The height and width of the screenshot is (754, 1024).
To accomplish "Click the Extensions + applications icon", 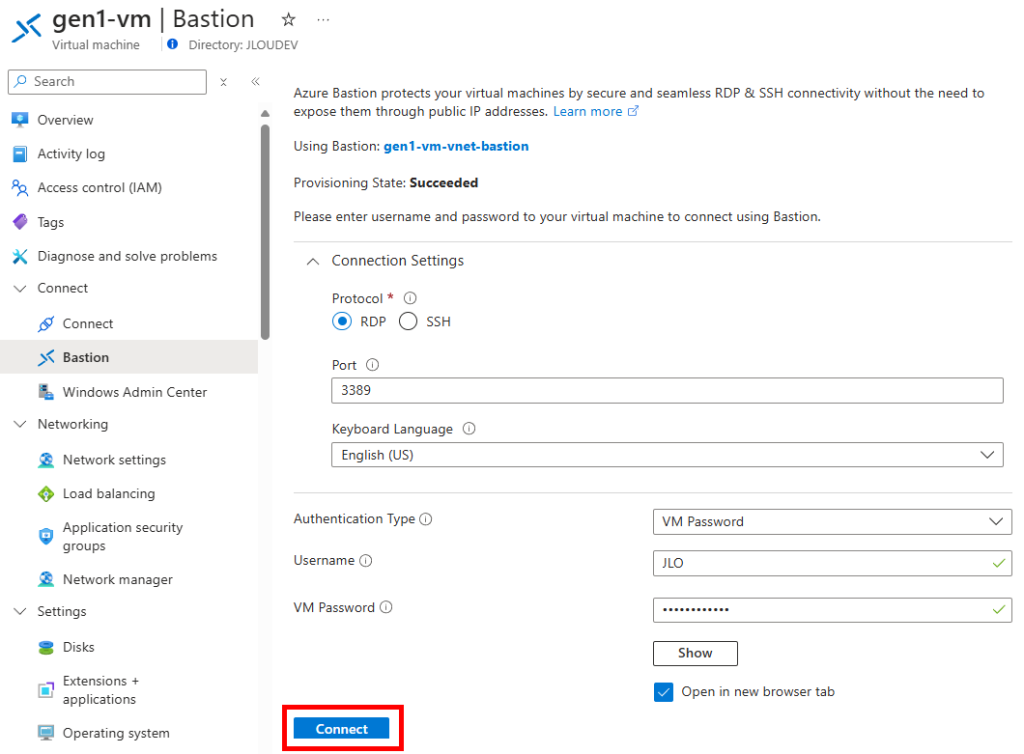I will [46, 690].
